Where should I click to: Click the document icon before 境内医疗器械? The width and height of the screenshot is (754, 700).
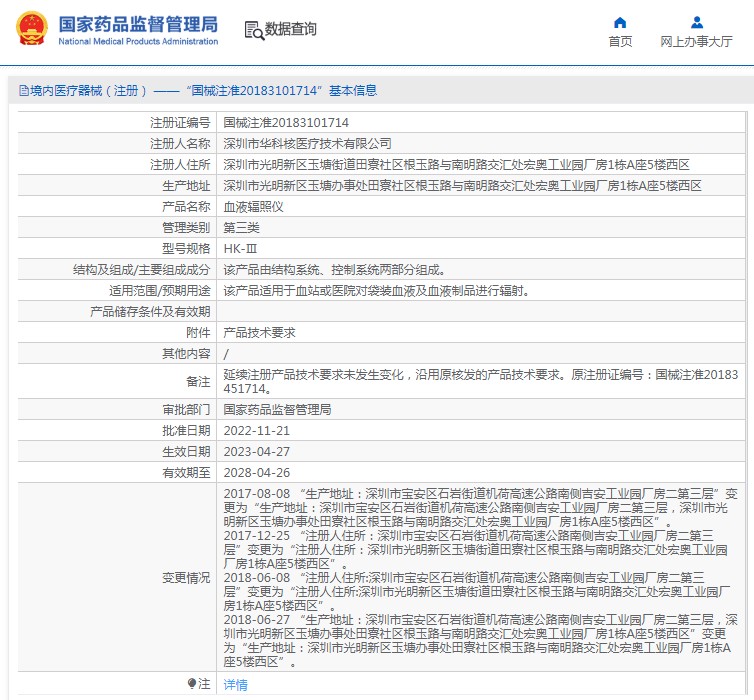22,91
